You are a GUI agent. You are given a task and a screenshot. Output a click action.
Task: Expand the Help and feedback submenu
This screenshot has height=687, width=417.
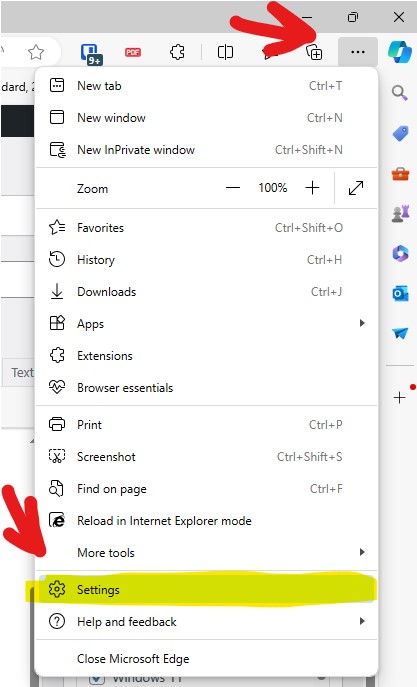[x=206, y=621]
